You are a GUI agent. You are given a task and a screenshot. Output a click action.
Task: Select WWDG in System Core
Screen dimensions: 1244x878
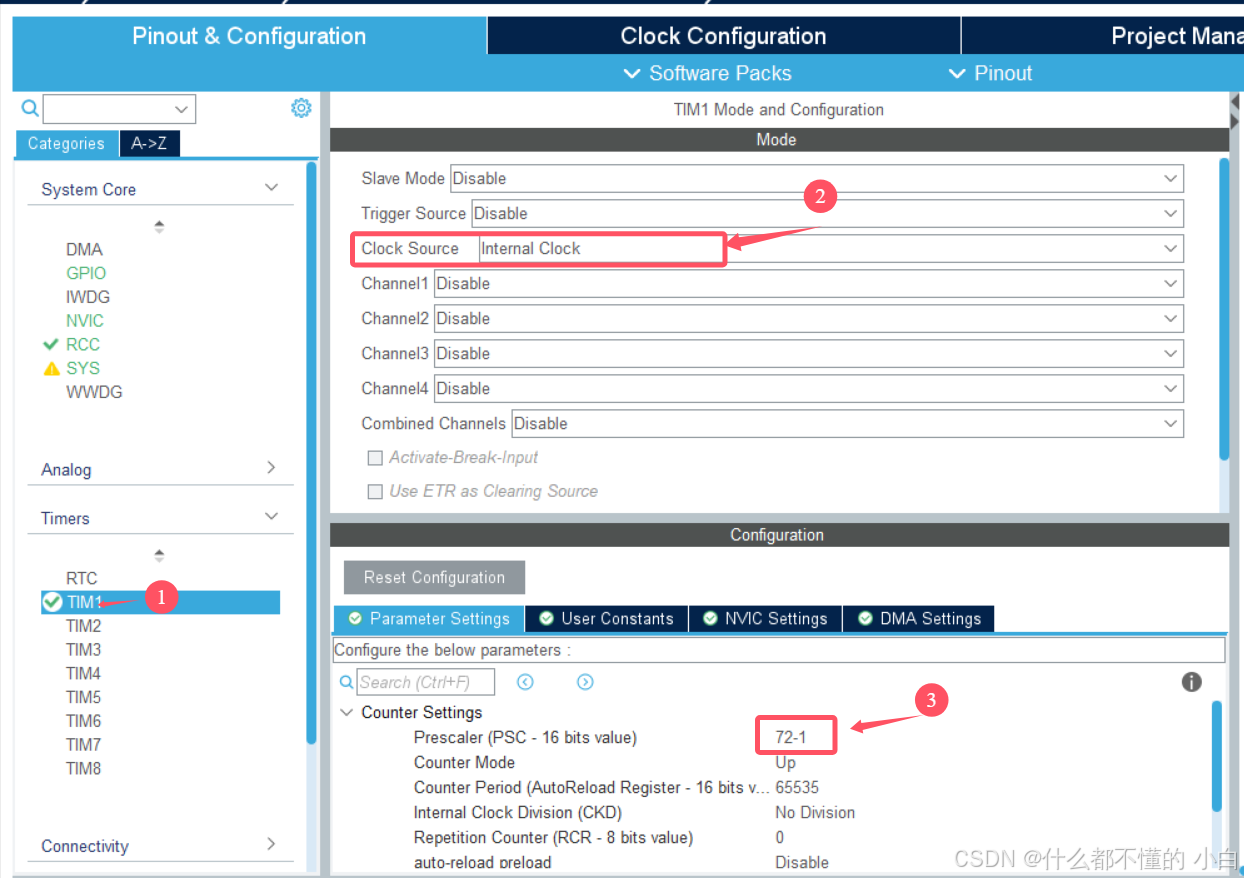coord(94,392)
